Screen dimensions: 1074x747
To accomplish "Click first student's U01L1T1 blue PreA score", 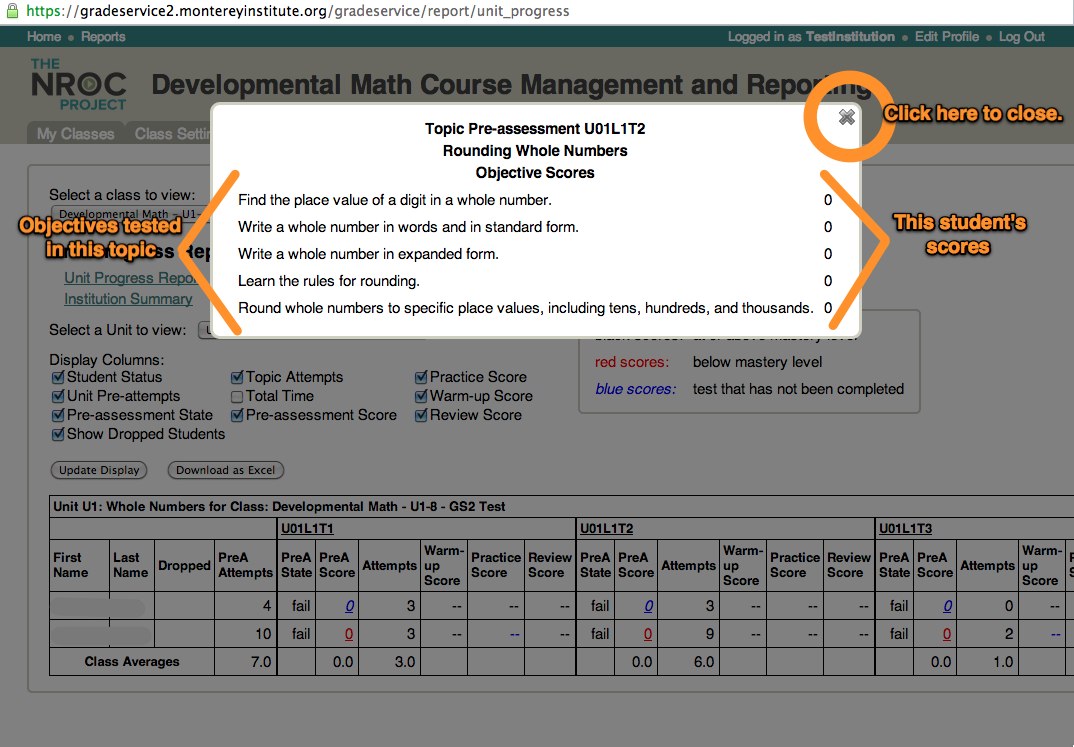I will point(349,606).
